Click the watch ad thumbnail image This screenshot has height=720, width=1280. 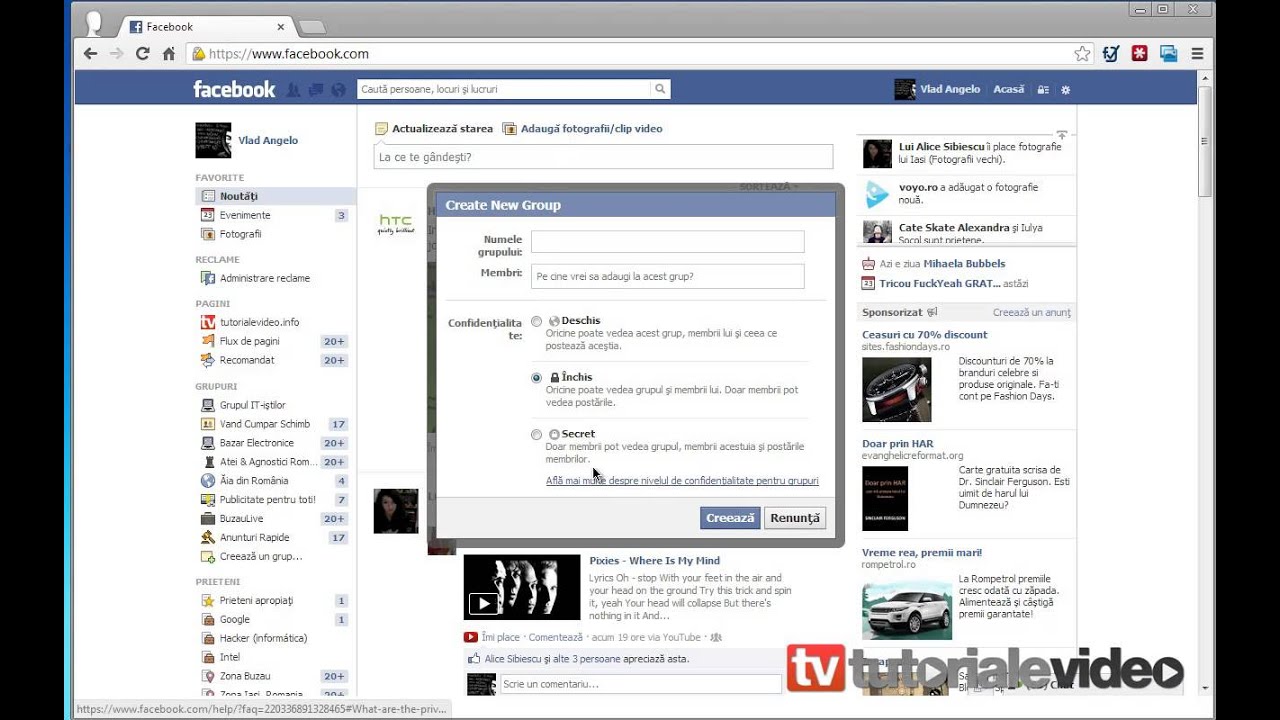click(897, 389)
